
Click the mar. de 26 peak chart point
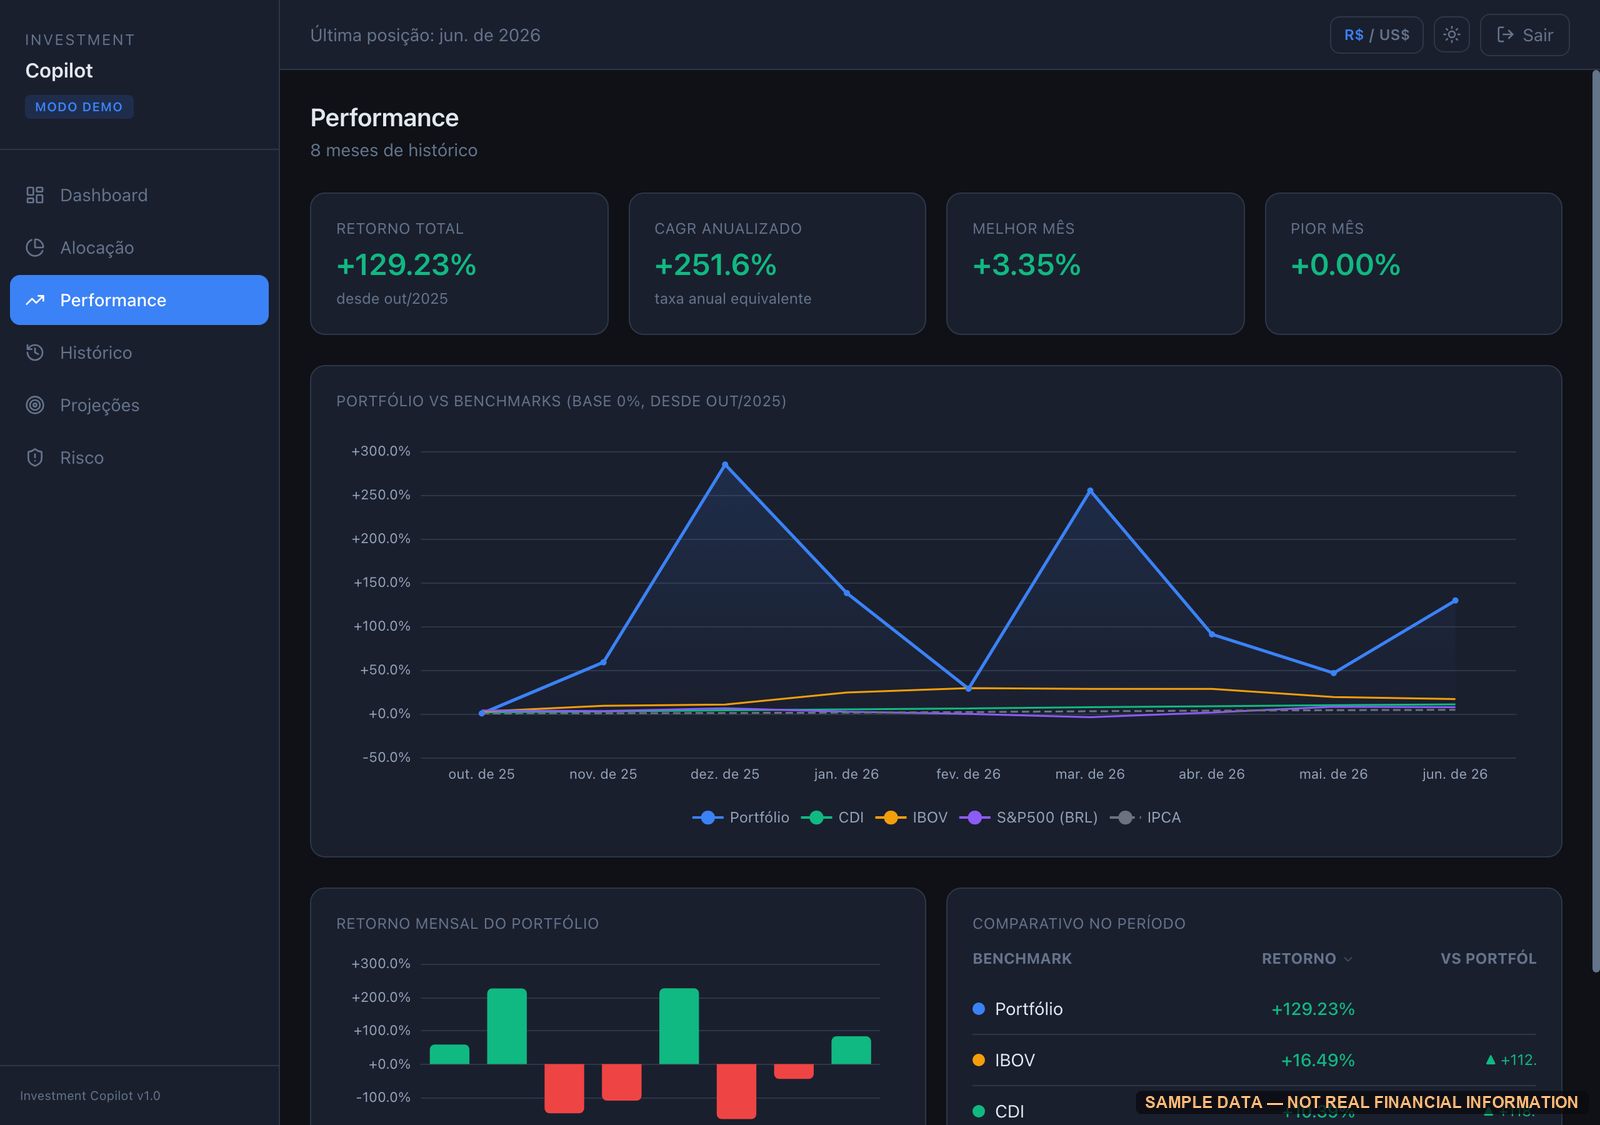pyautogui.click(x=1090, y=491)
